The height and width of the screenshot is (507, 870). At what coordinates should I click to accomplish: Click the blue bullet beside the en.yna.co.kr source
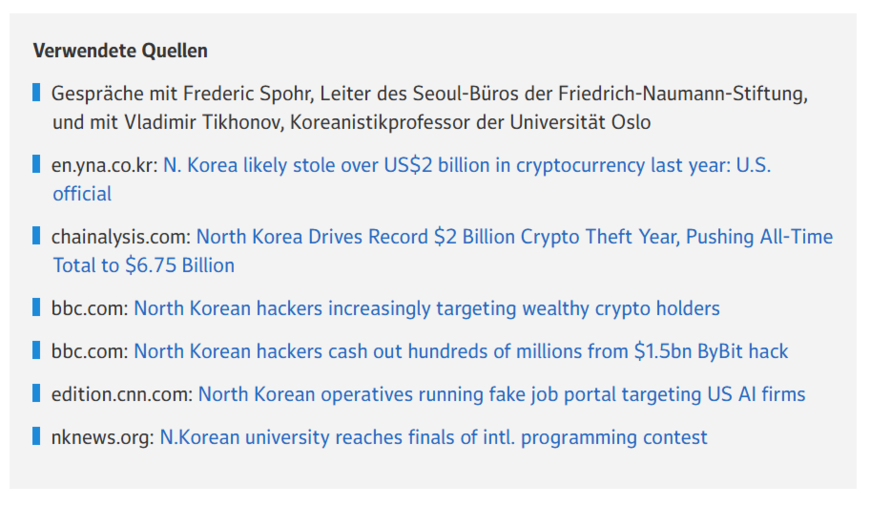(x=36, y=164)
